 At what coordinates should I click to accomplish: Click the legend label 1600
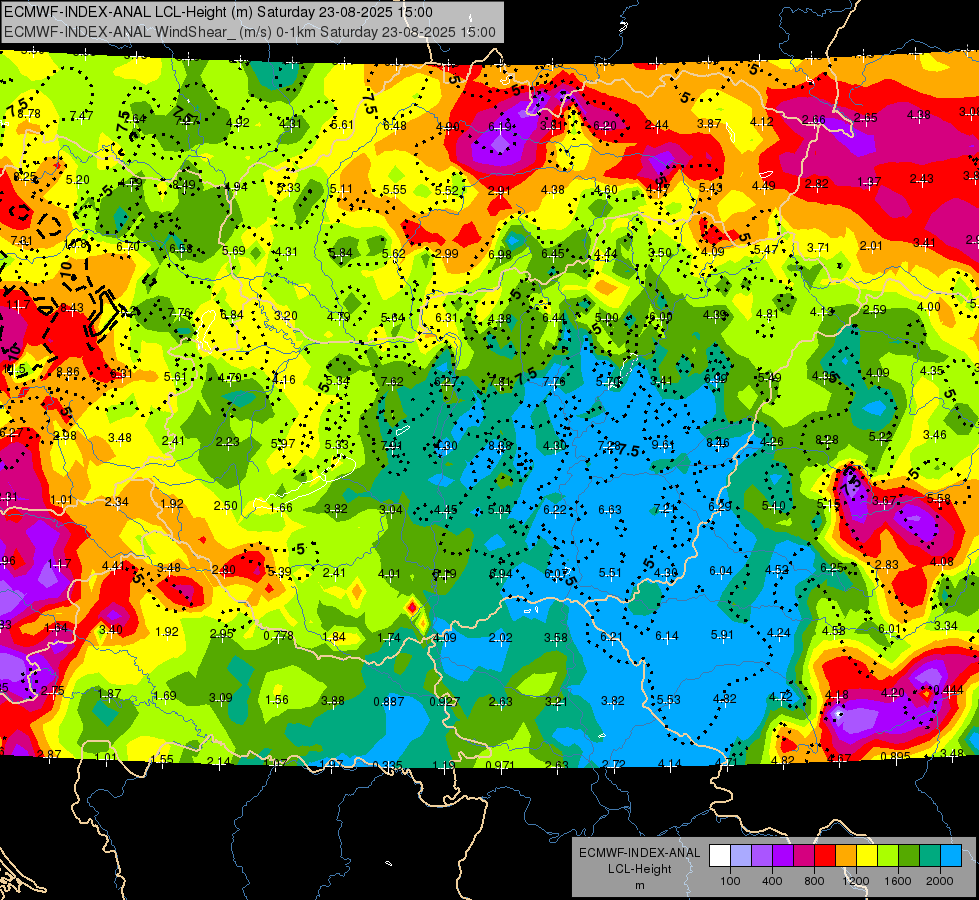pyautogui.click(x=898, y=881)
